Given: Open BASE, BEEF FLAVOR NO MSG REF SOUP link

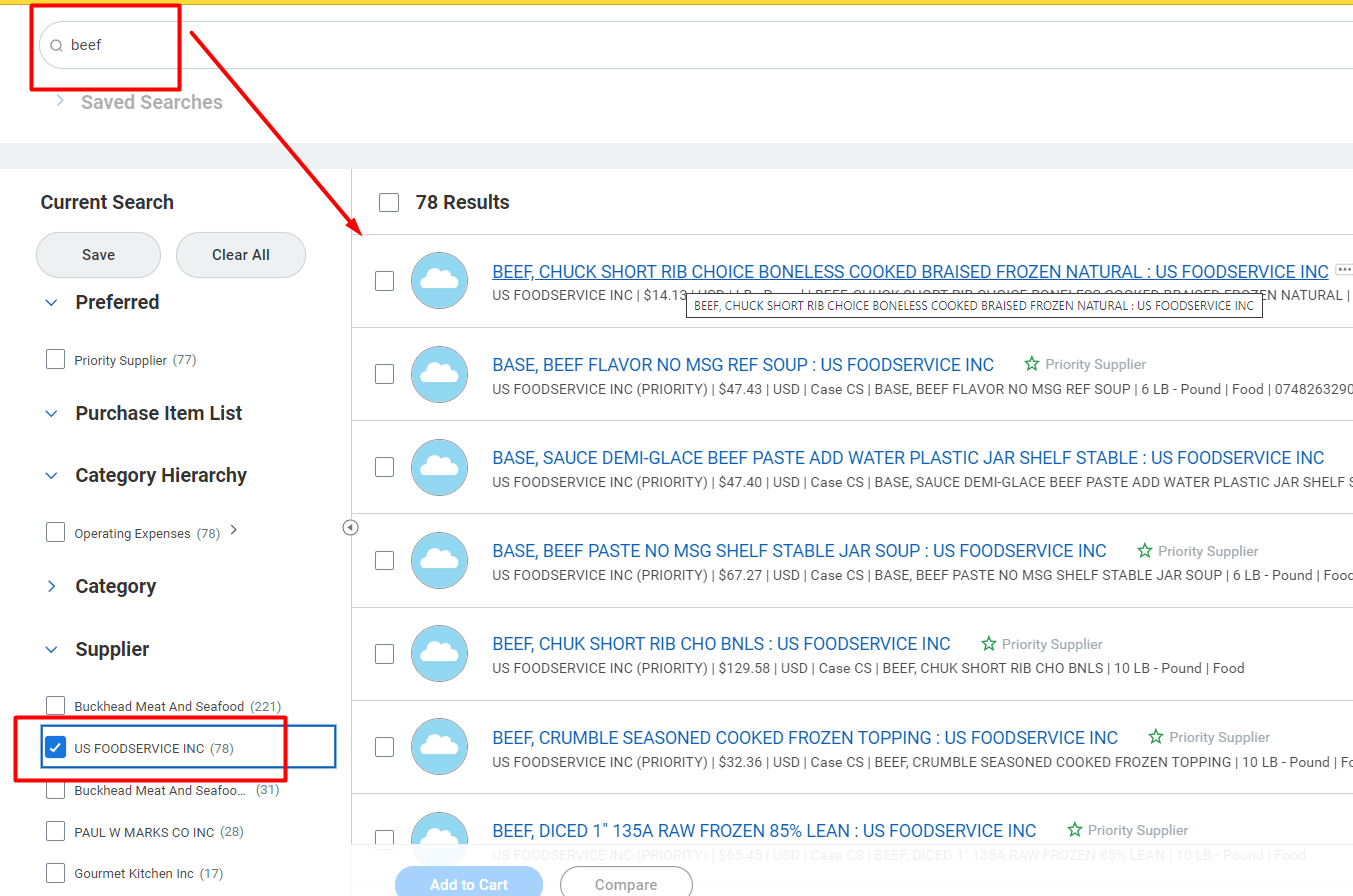Looking at the screenshot, I should point(743,364).
